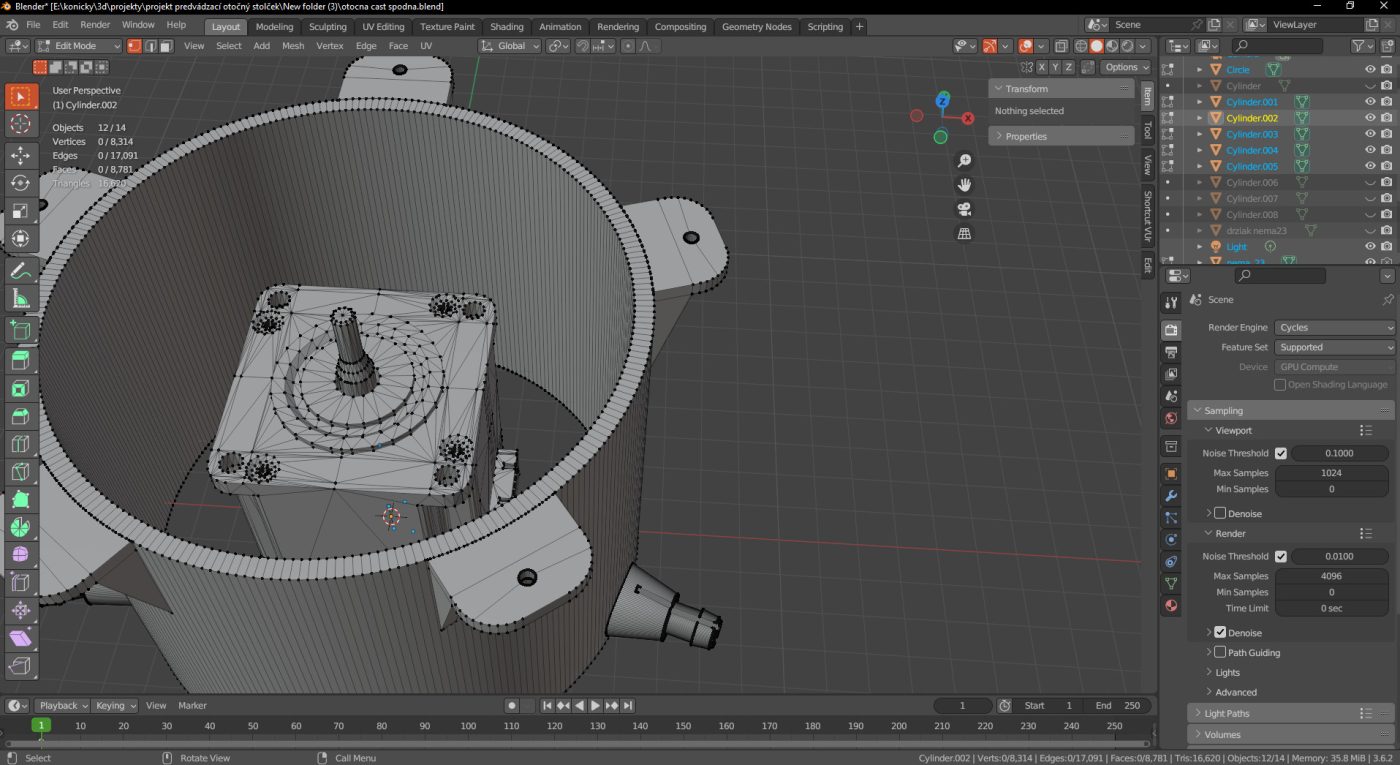Image resolution: width=1400 pixels, height=765 pixels.
Task: Select the Cursor tool
Action: [x=20, y=124]
